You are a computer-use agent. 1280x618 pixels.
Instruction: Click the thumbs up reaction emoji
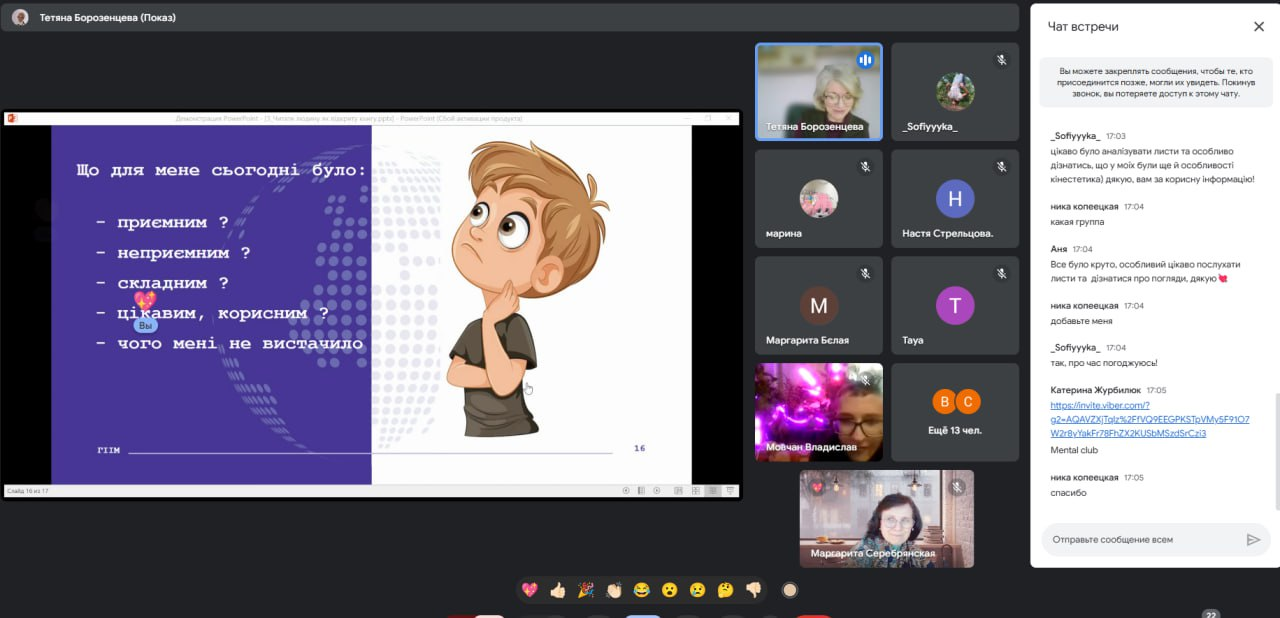(558, 590)
